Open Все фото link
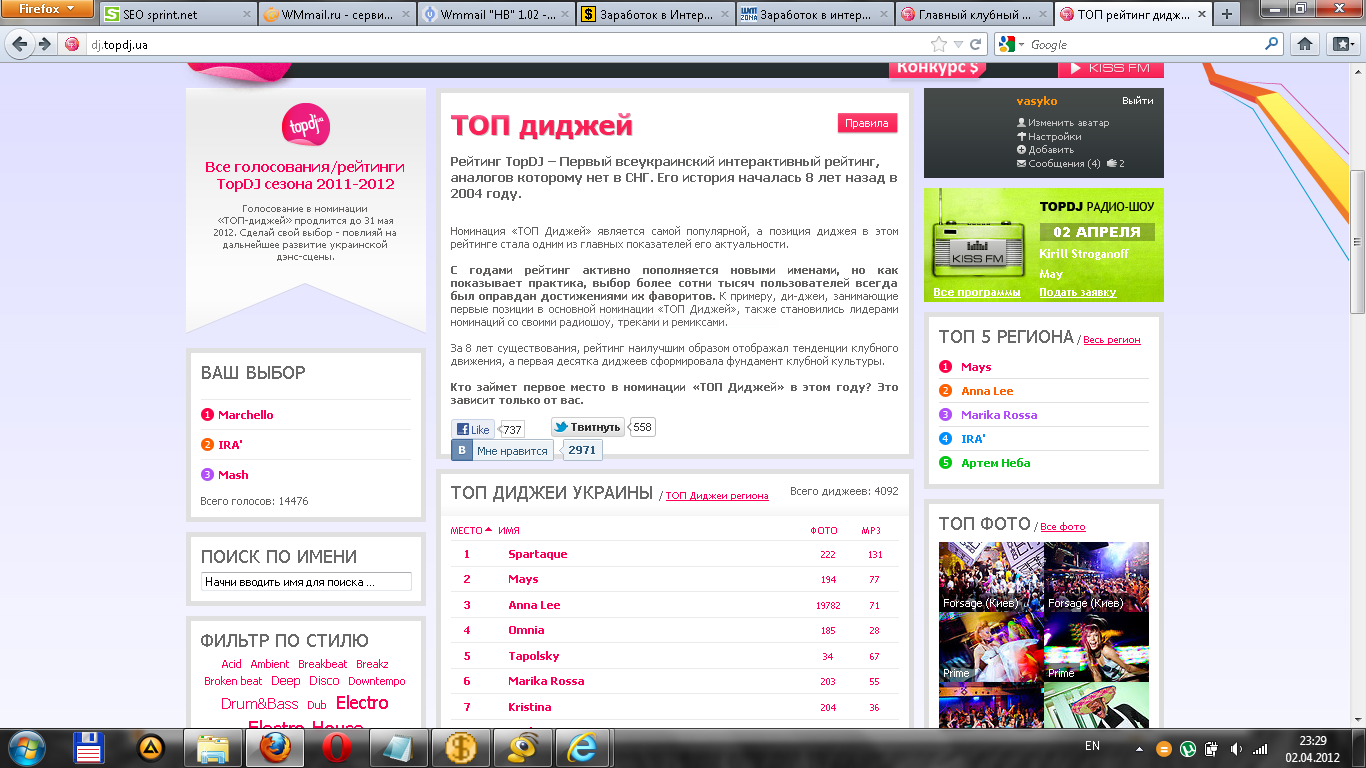 (1063, 527)
